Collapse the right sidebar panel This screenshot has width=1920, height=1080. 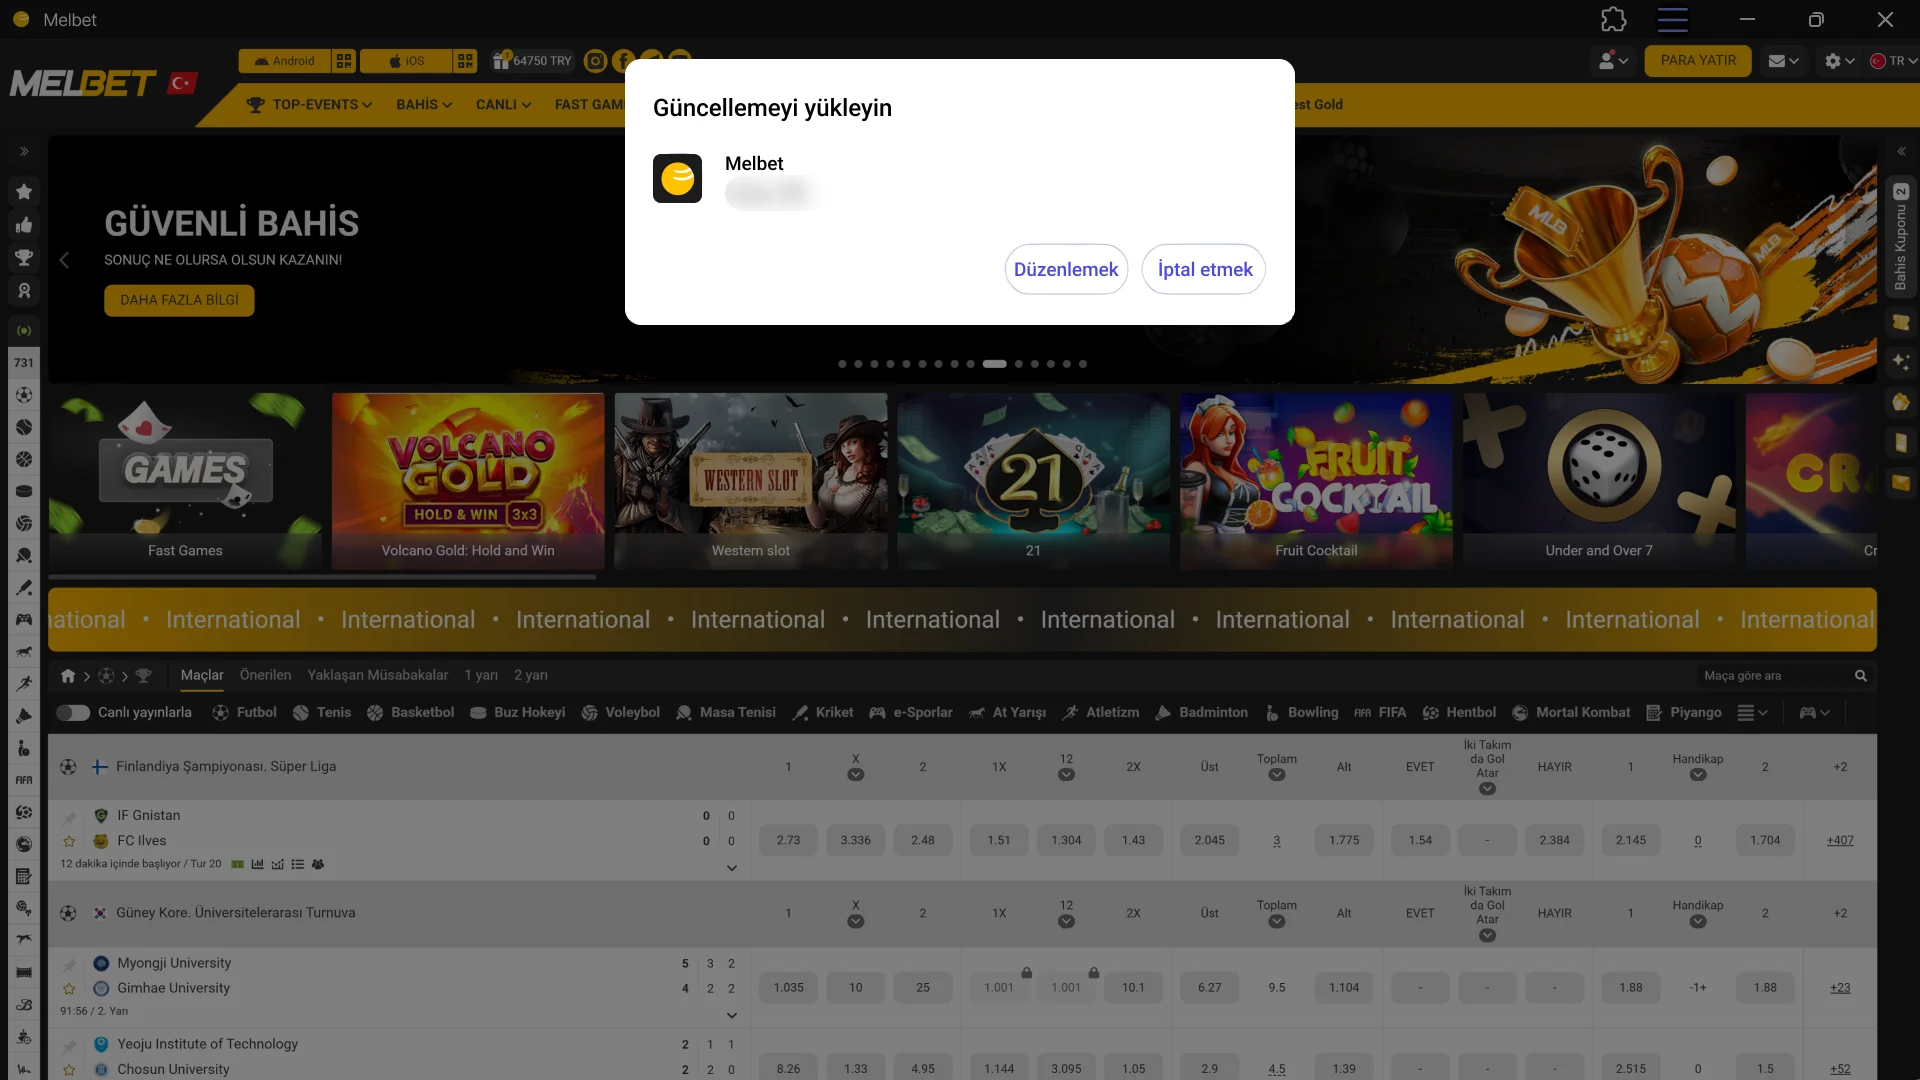(x=1901, y=152)
